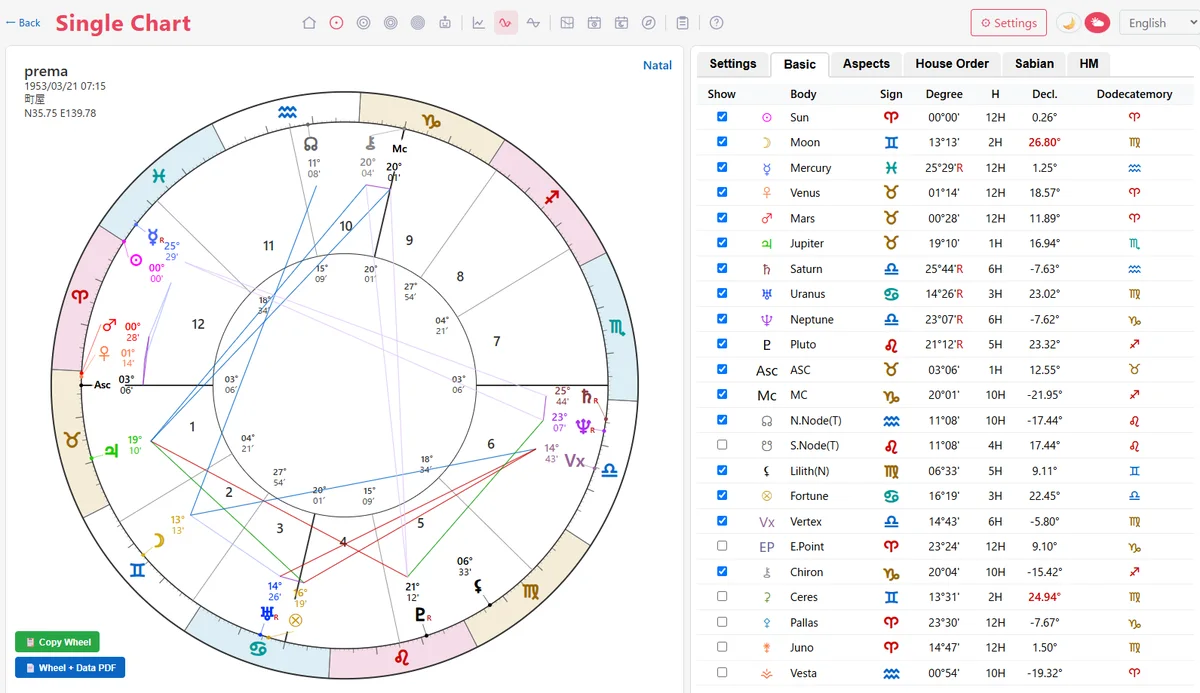Click the Back link
This screenshot has width=1200, height=693.
tap(23, 22)
